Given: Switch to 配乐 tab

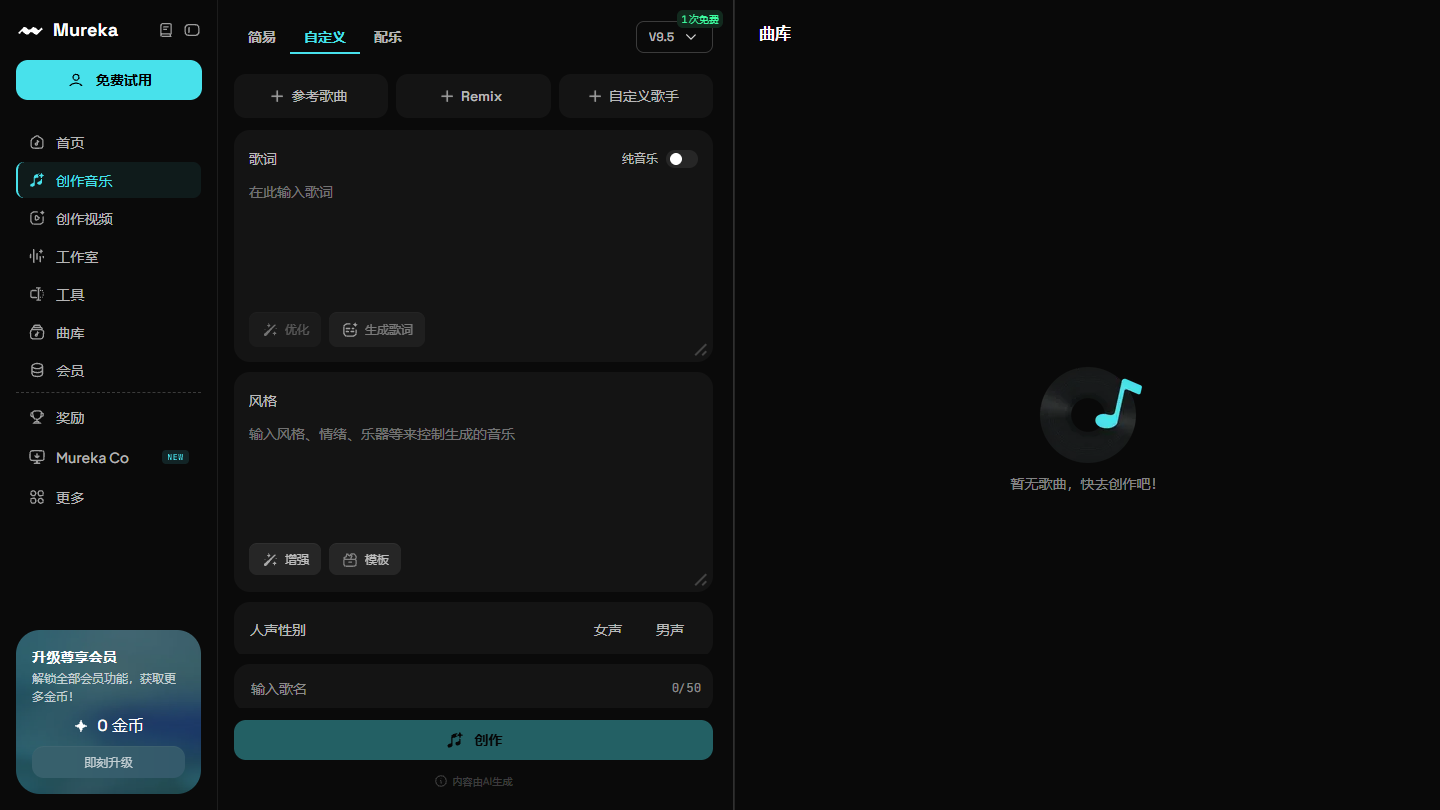Looking at the screenshot, I should click(x=388, y=37).
